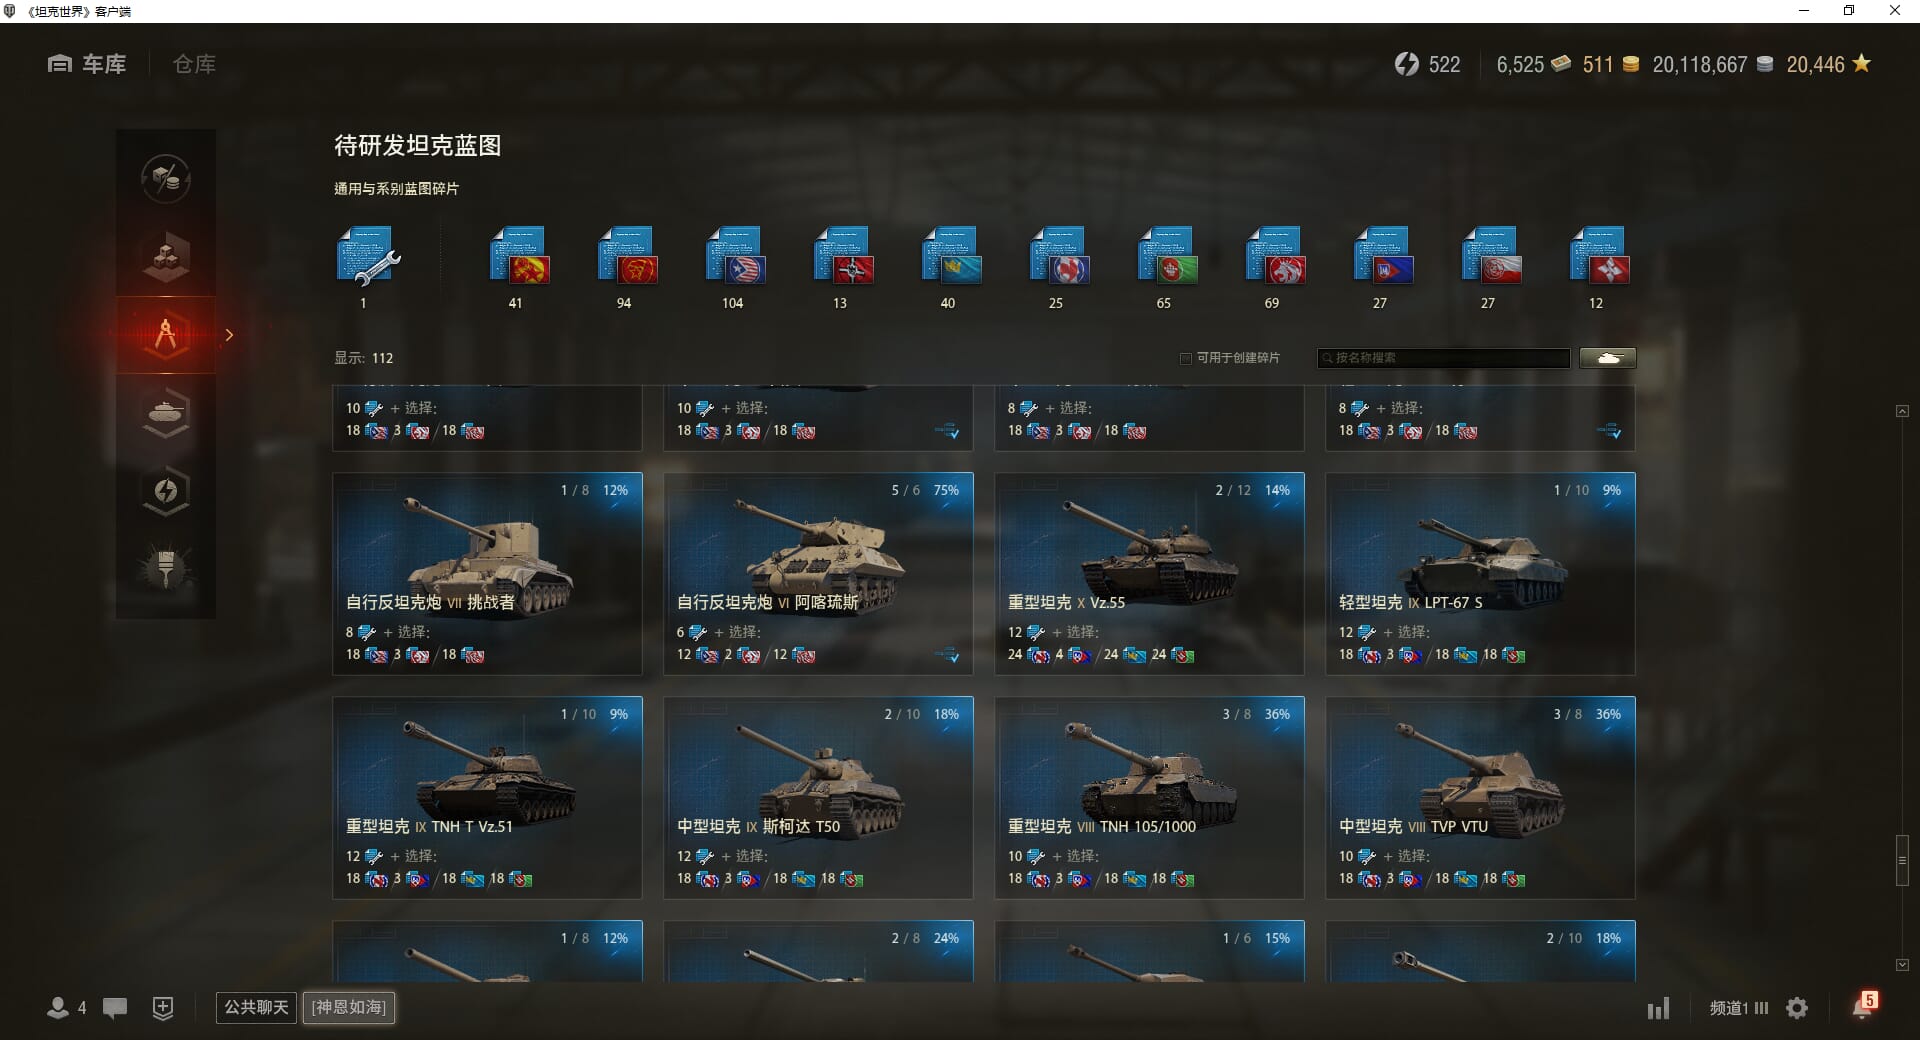
Task: Open the settings gear in bottom bar
Action: (1797, 1008)
